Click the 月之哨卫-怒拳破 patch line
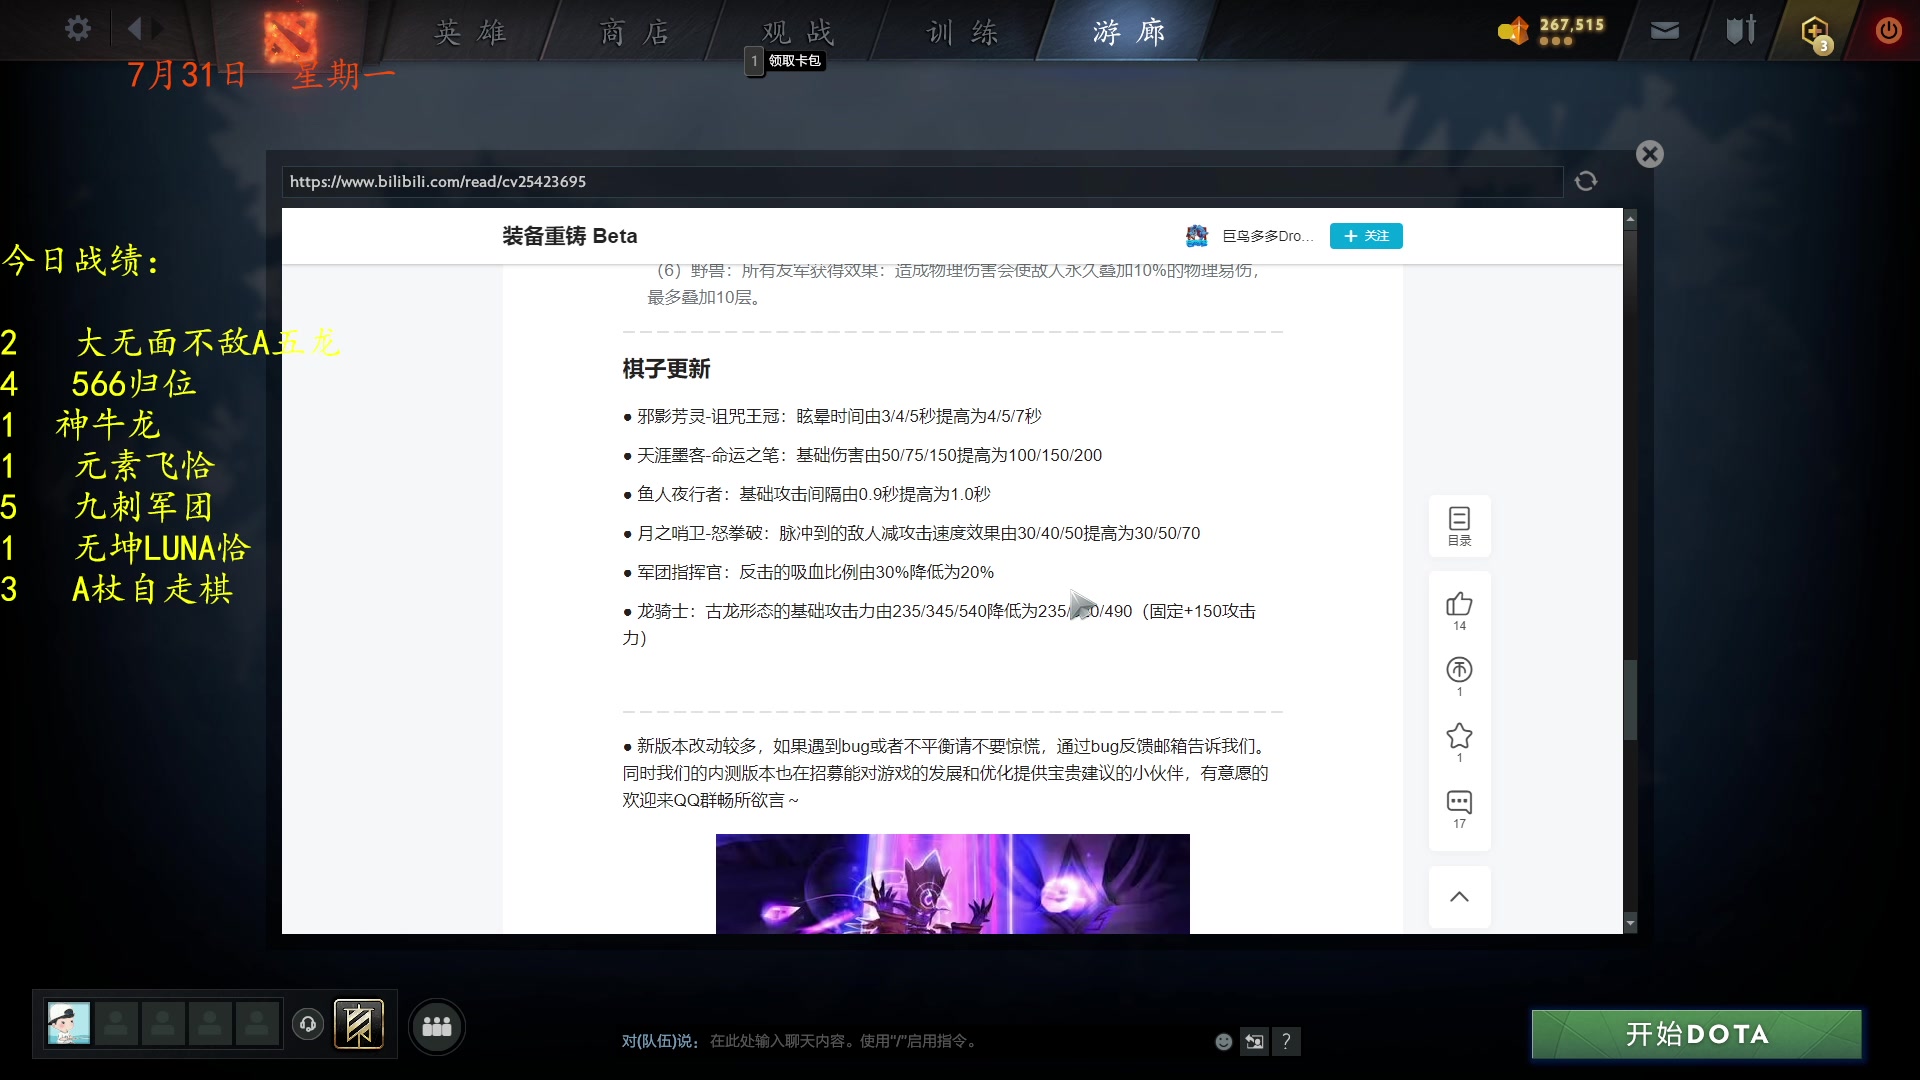This screenshot has height=1080, width=1920. [x=911, y=533]
